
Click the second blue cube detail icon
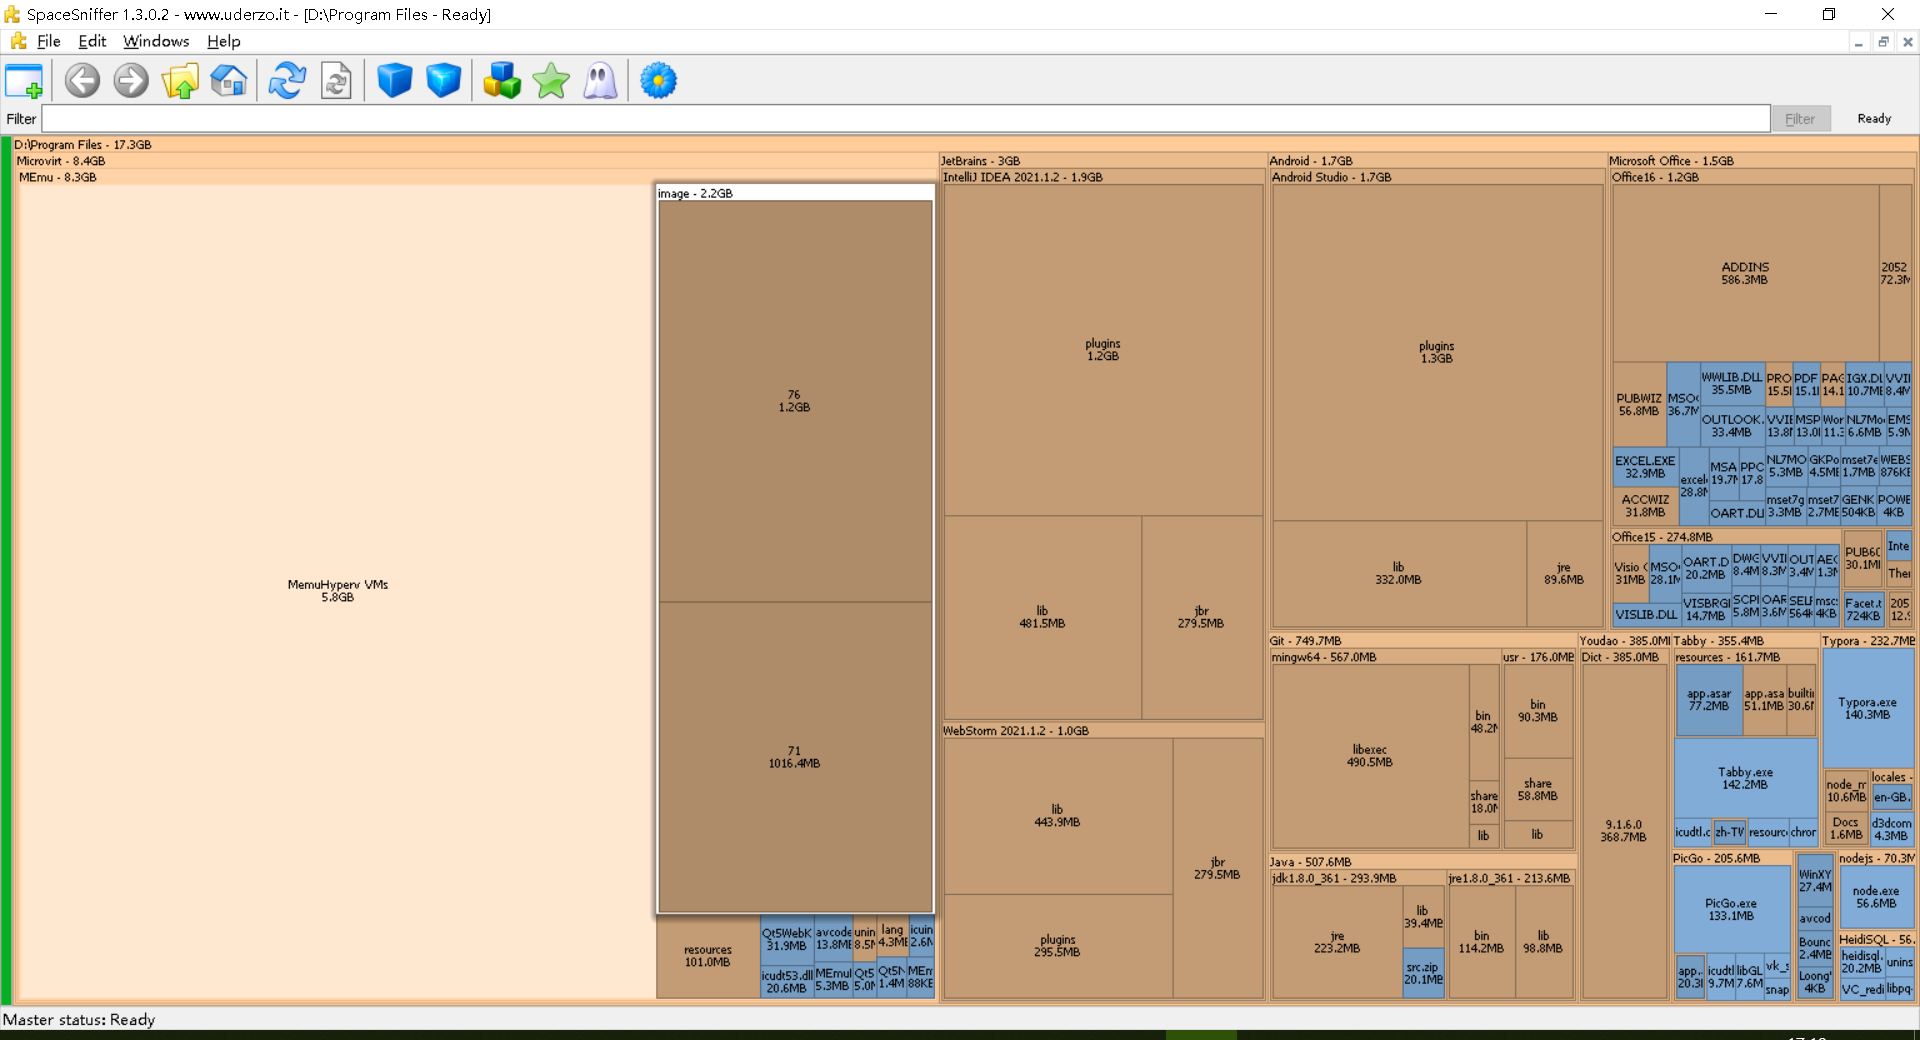pos(443,81)
